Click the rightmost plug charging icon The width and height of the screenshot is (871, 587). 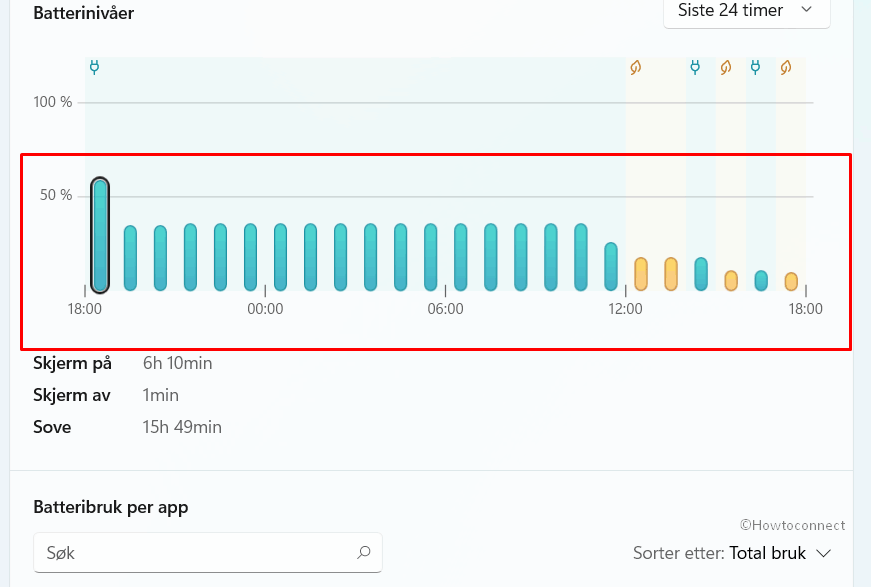(x=756, y=67)
